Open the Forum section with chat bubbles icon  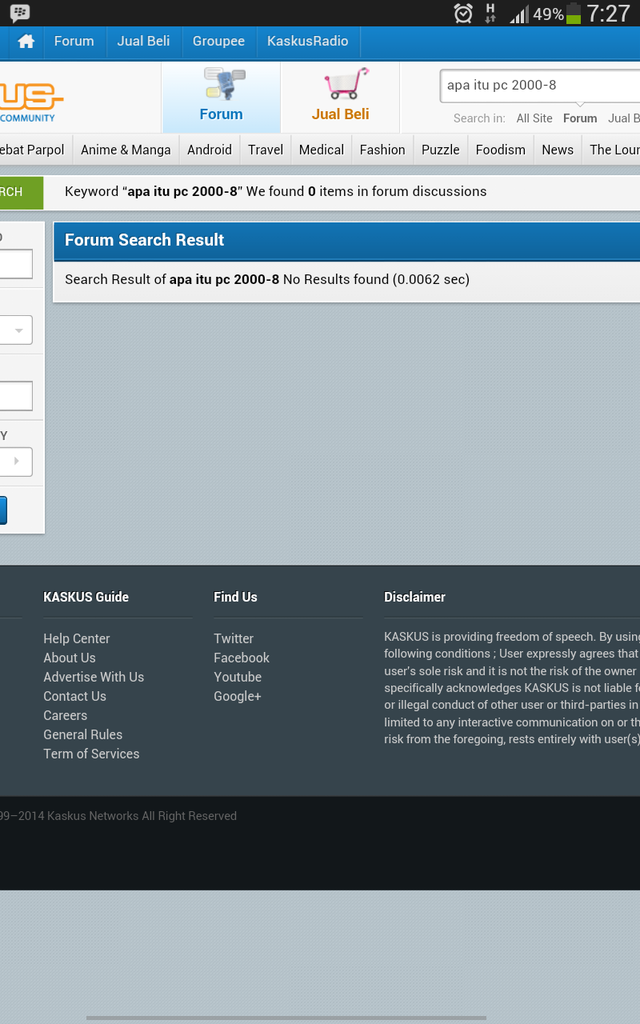(221, 96)
